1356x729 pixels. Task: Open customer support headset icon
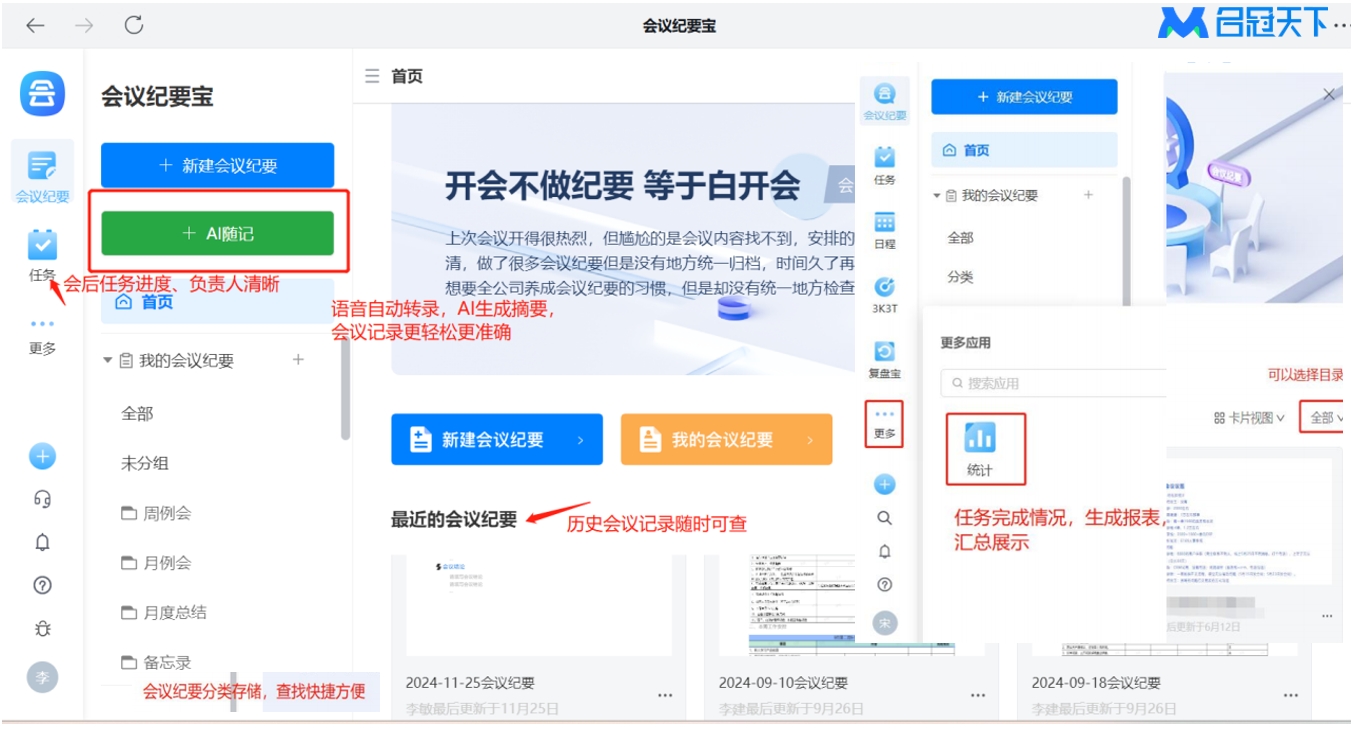(x=42, y=499)
